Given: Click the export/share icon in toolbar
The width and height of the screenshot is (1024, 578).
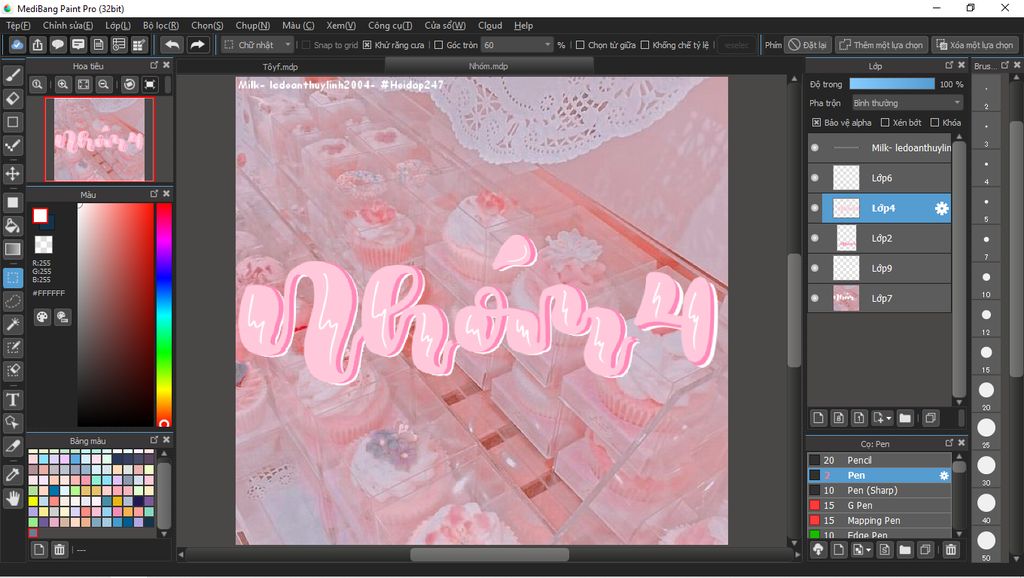Looking at the screenshot, I should (37, 45).
